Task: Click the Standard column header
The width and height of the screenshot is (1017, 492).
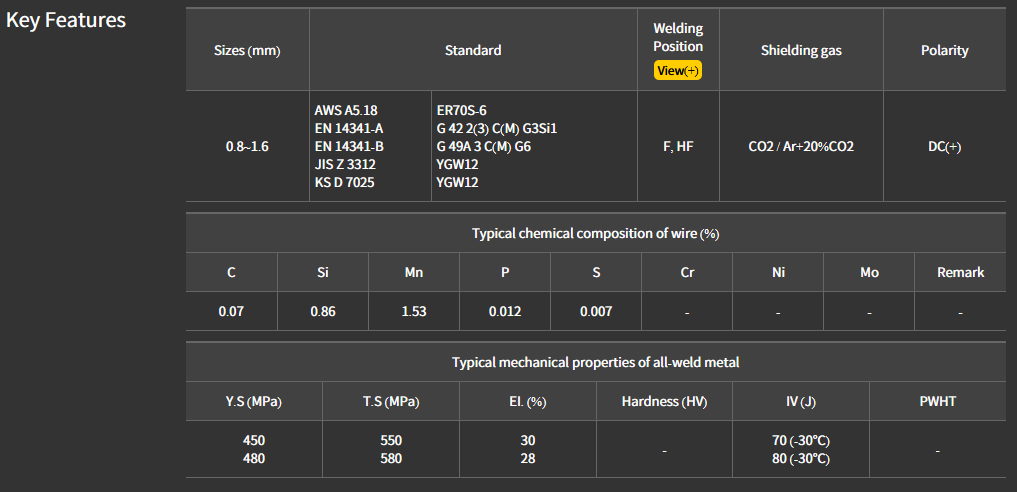Action: [x=473, y=50]
